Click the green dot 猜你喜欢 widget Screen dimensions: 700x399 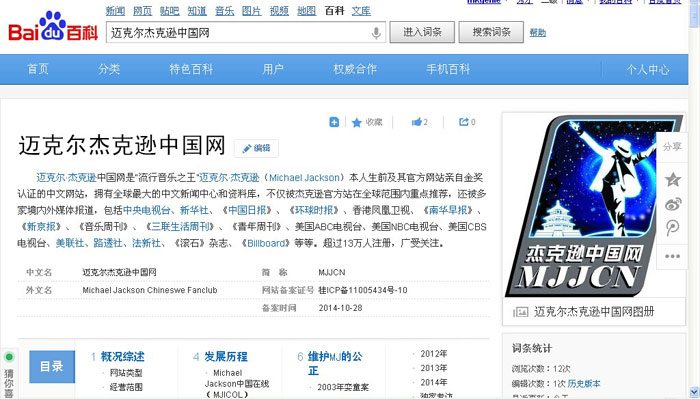[9, 357]
